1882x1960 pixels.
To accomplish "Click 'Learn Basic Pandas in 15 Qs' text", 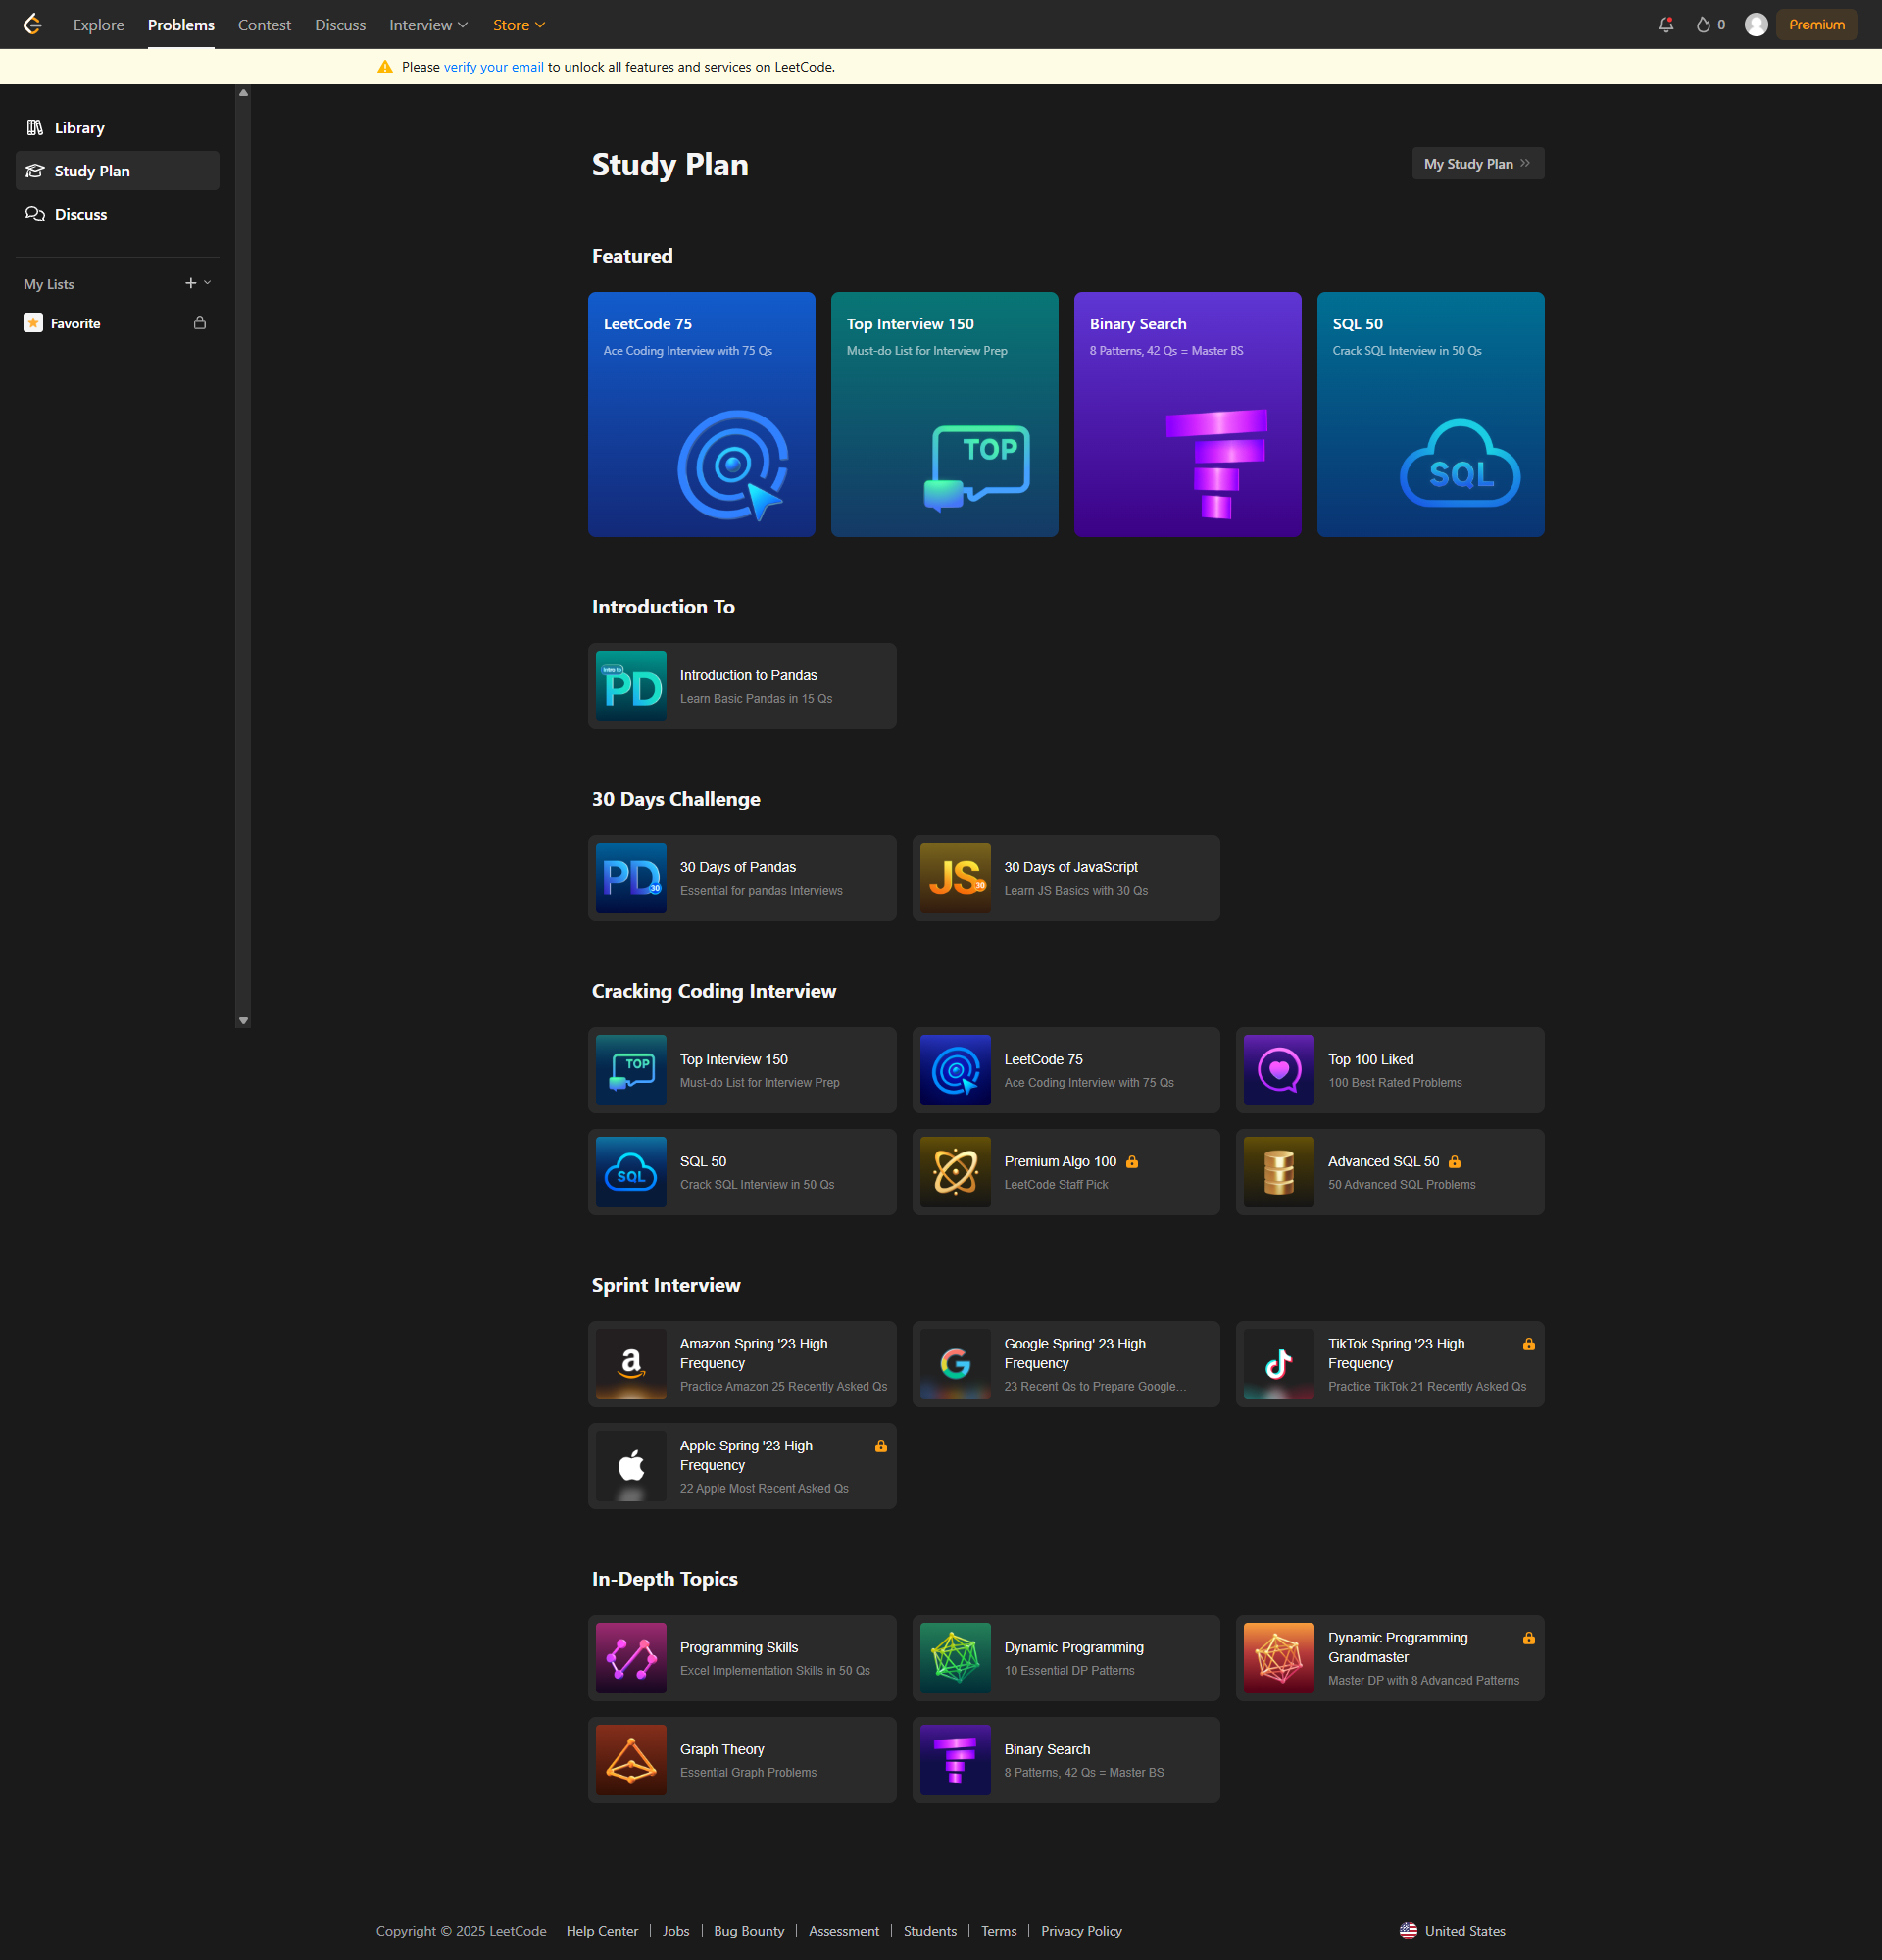I will tap(756, 699).
